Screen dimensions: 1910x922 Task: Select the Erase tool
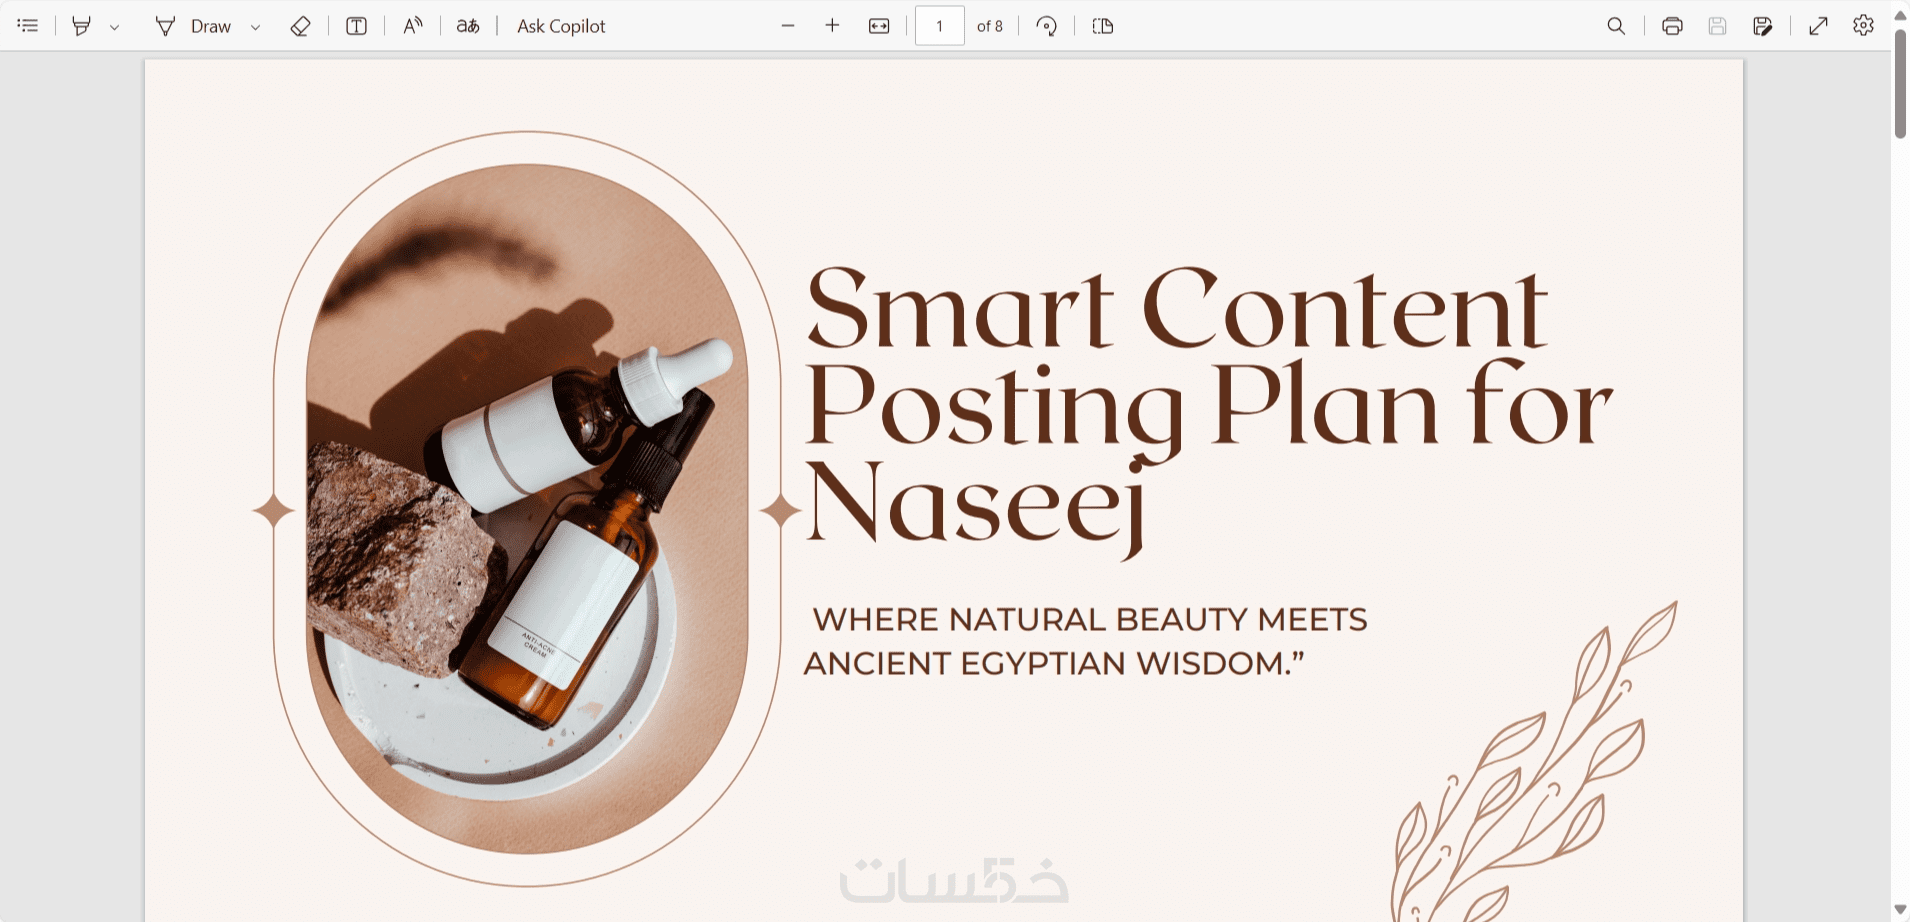click(300, 26)
